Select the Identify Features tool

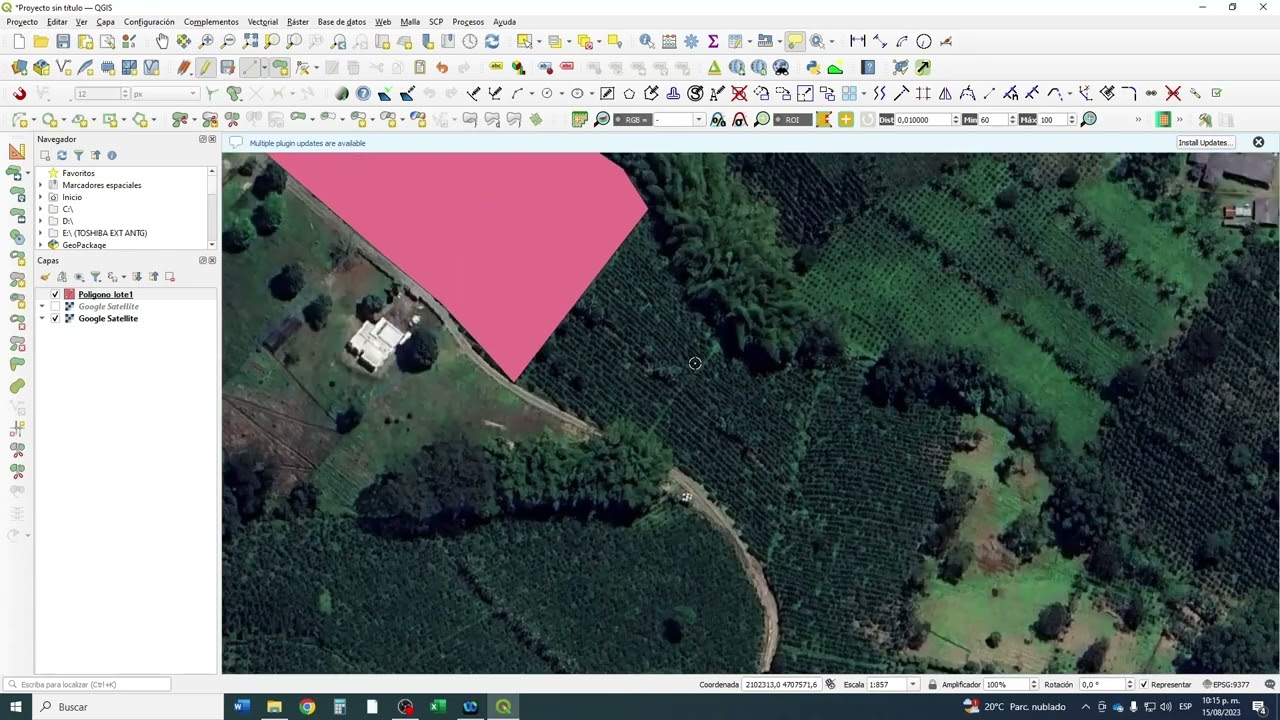(x=647, y=41)
